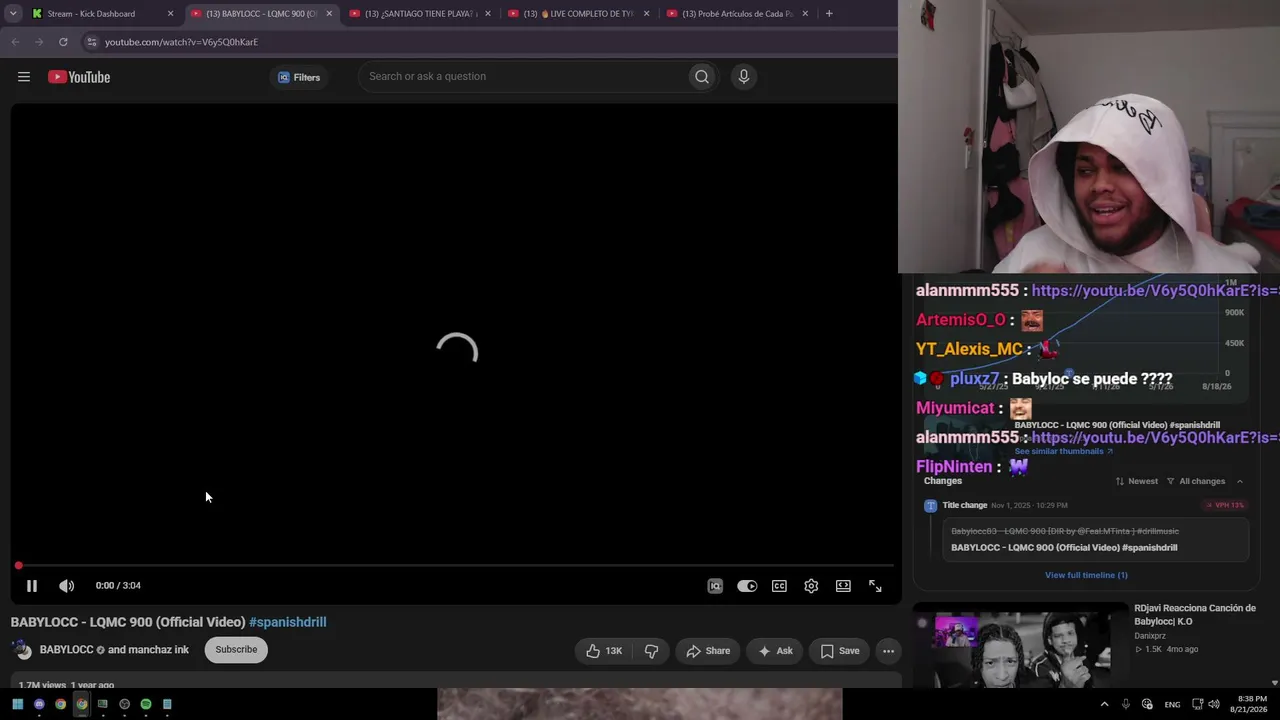Click the red video progress bar scrubber
The image size is (1280, 720).
(x=18, y=566)
